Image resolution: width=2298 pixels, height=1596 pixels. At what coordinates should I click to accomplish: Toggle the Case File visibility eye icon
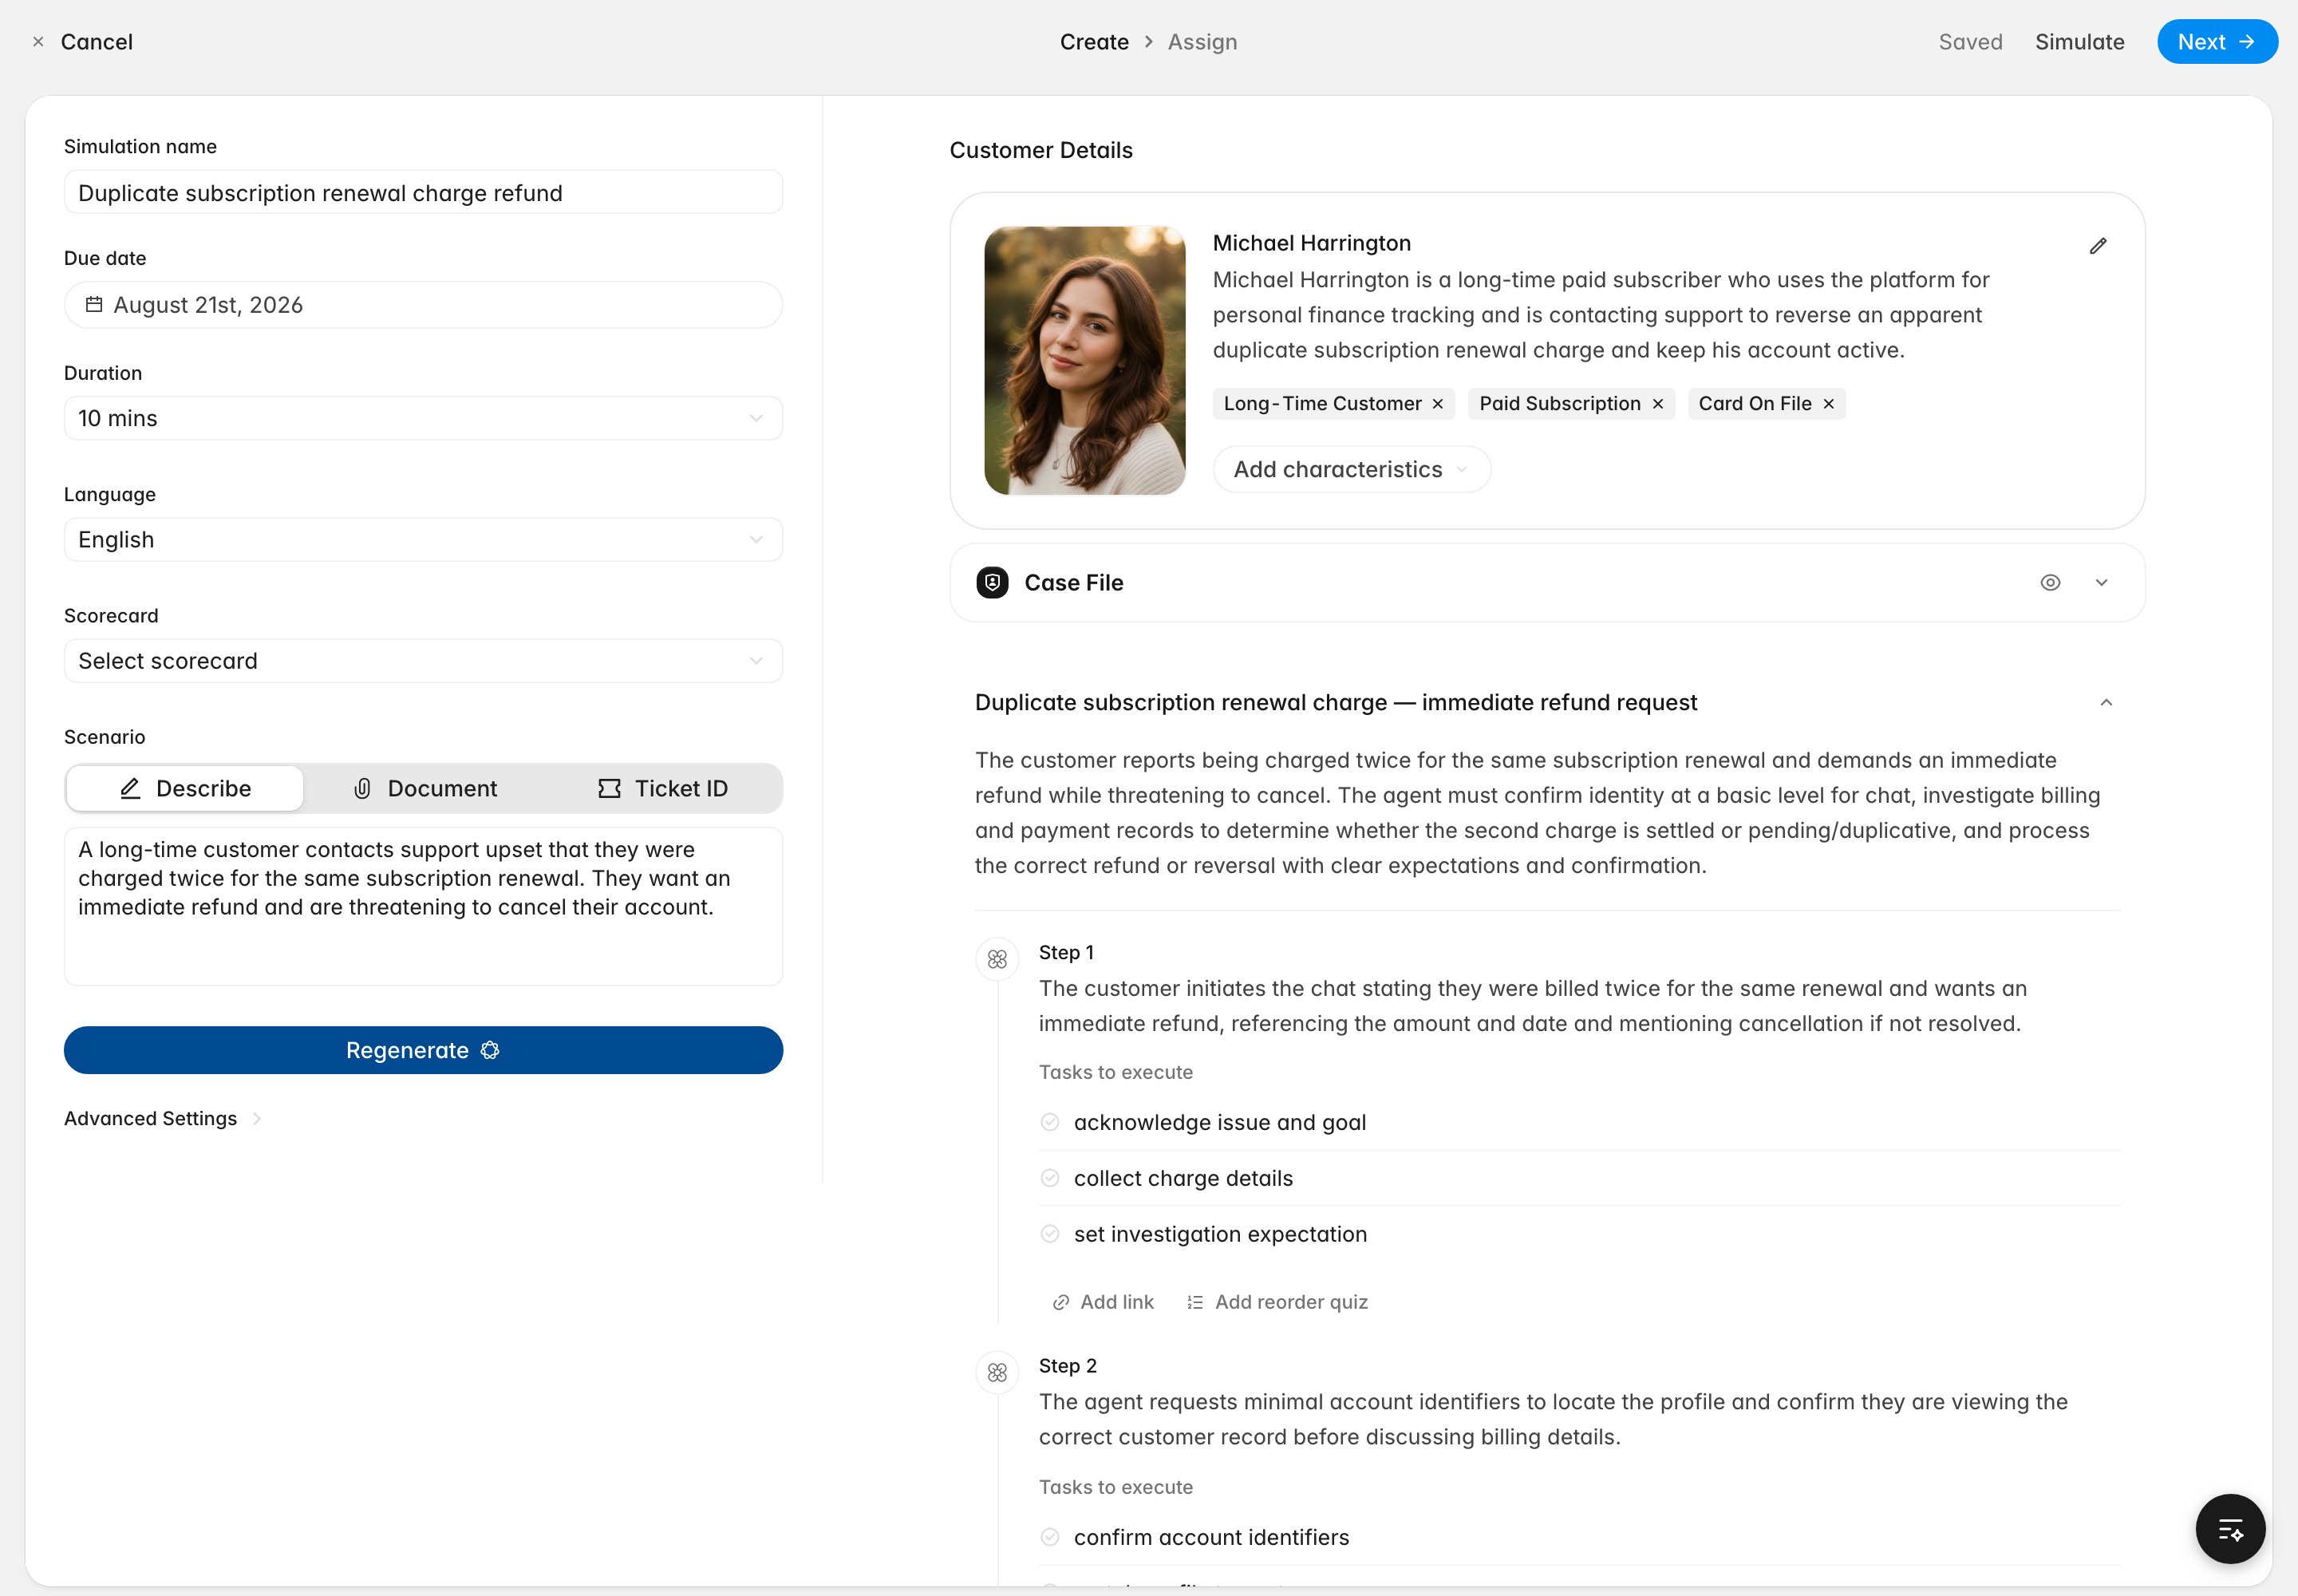click(2050, 583)
